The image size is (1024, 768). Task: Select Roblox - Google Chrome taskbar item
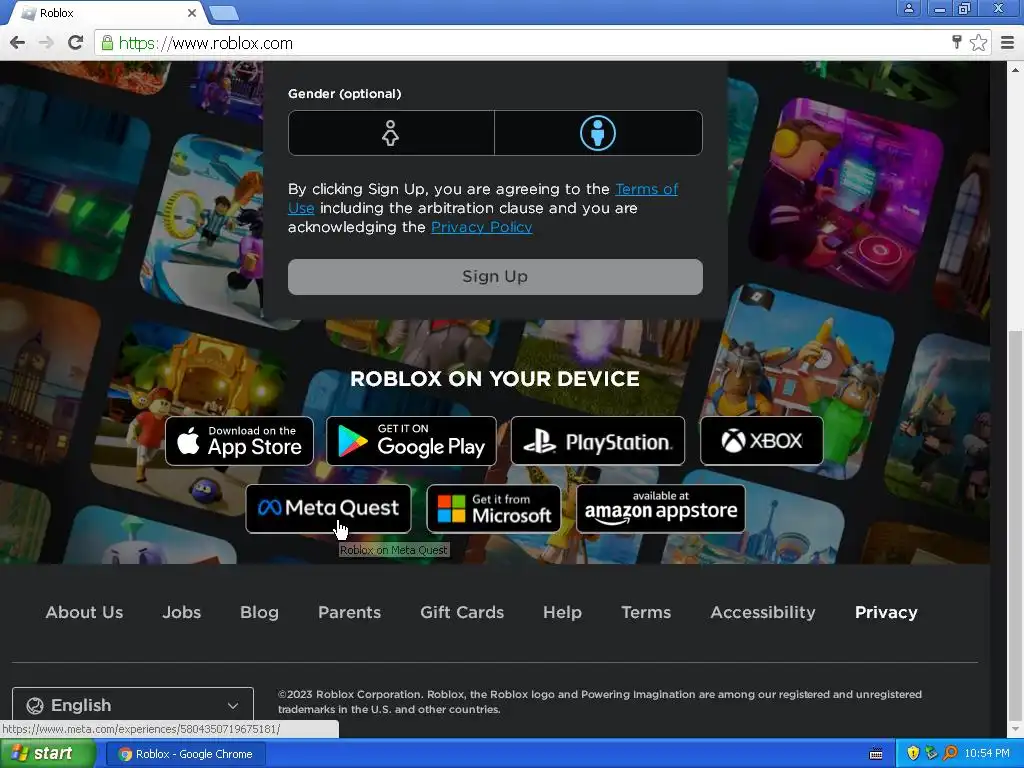(185, 754)
